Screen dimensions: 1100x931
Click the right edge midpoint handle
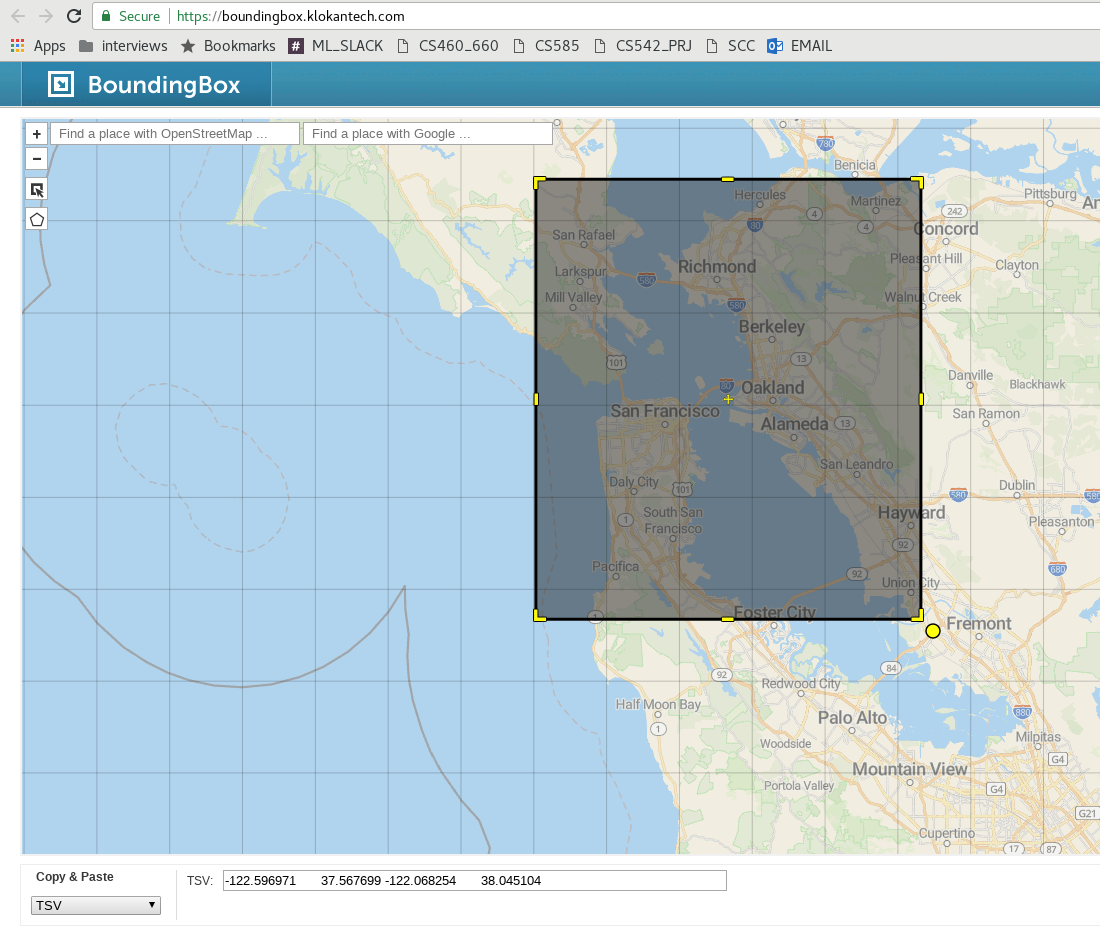point(921,399)
